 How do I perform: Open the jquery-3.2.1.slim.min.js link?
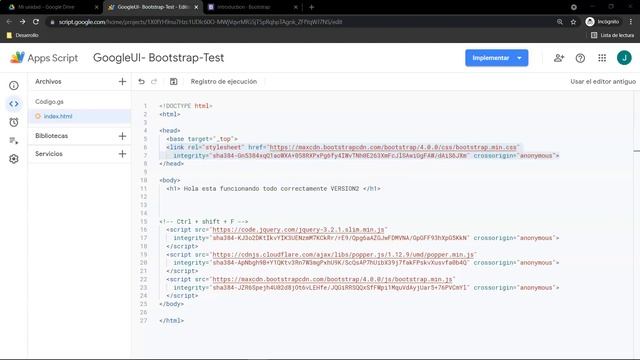(298, 229)
